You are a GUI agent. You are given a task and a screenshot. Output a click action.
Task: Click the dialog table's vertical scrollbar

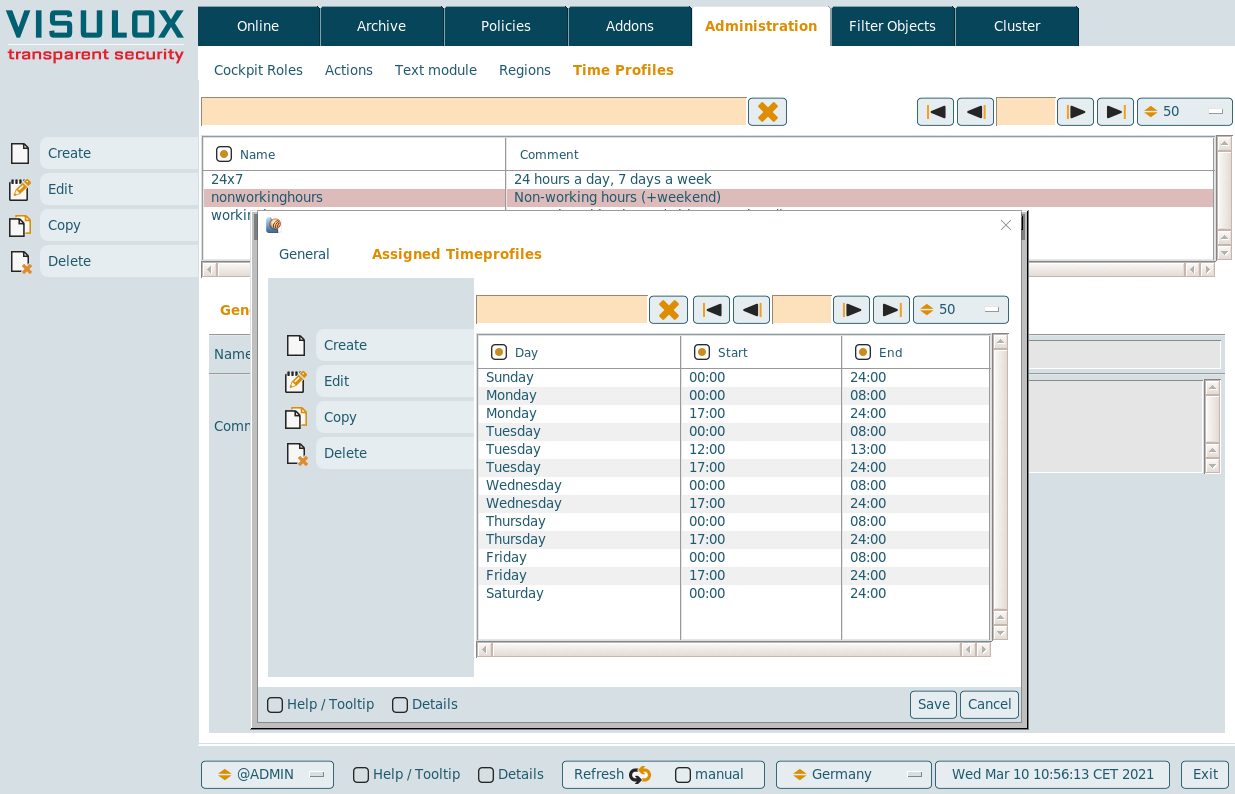(x=999, y=480)
